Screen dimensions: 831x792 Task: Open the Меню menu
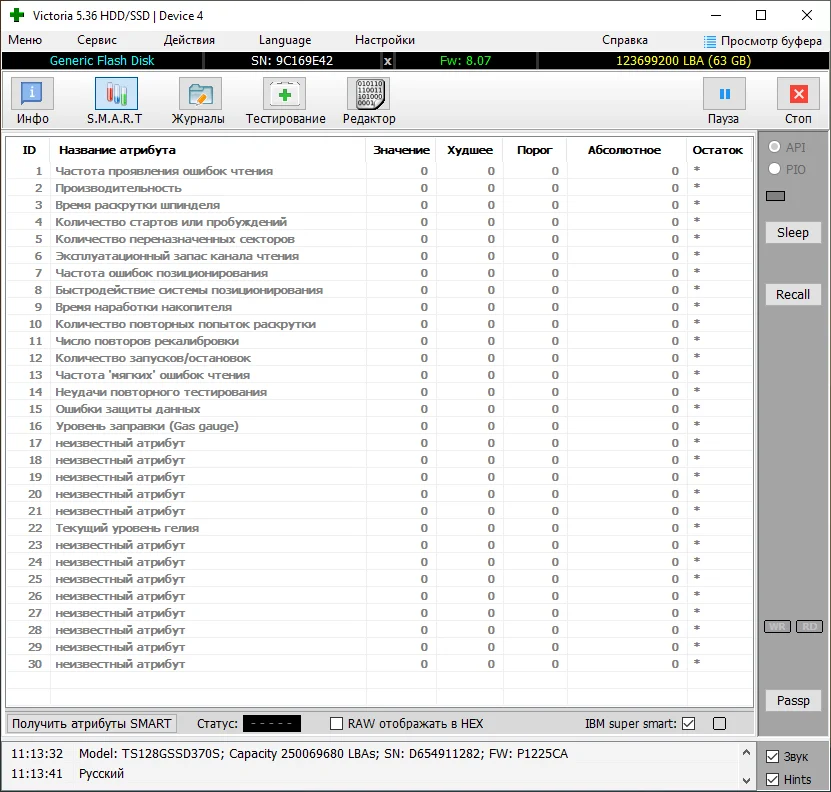25,40
